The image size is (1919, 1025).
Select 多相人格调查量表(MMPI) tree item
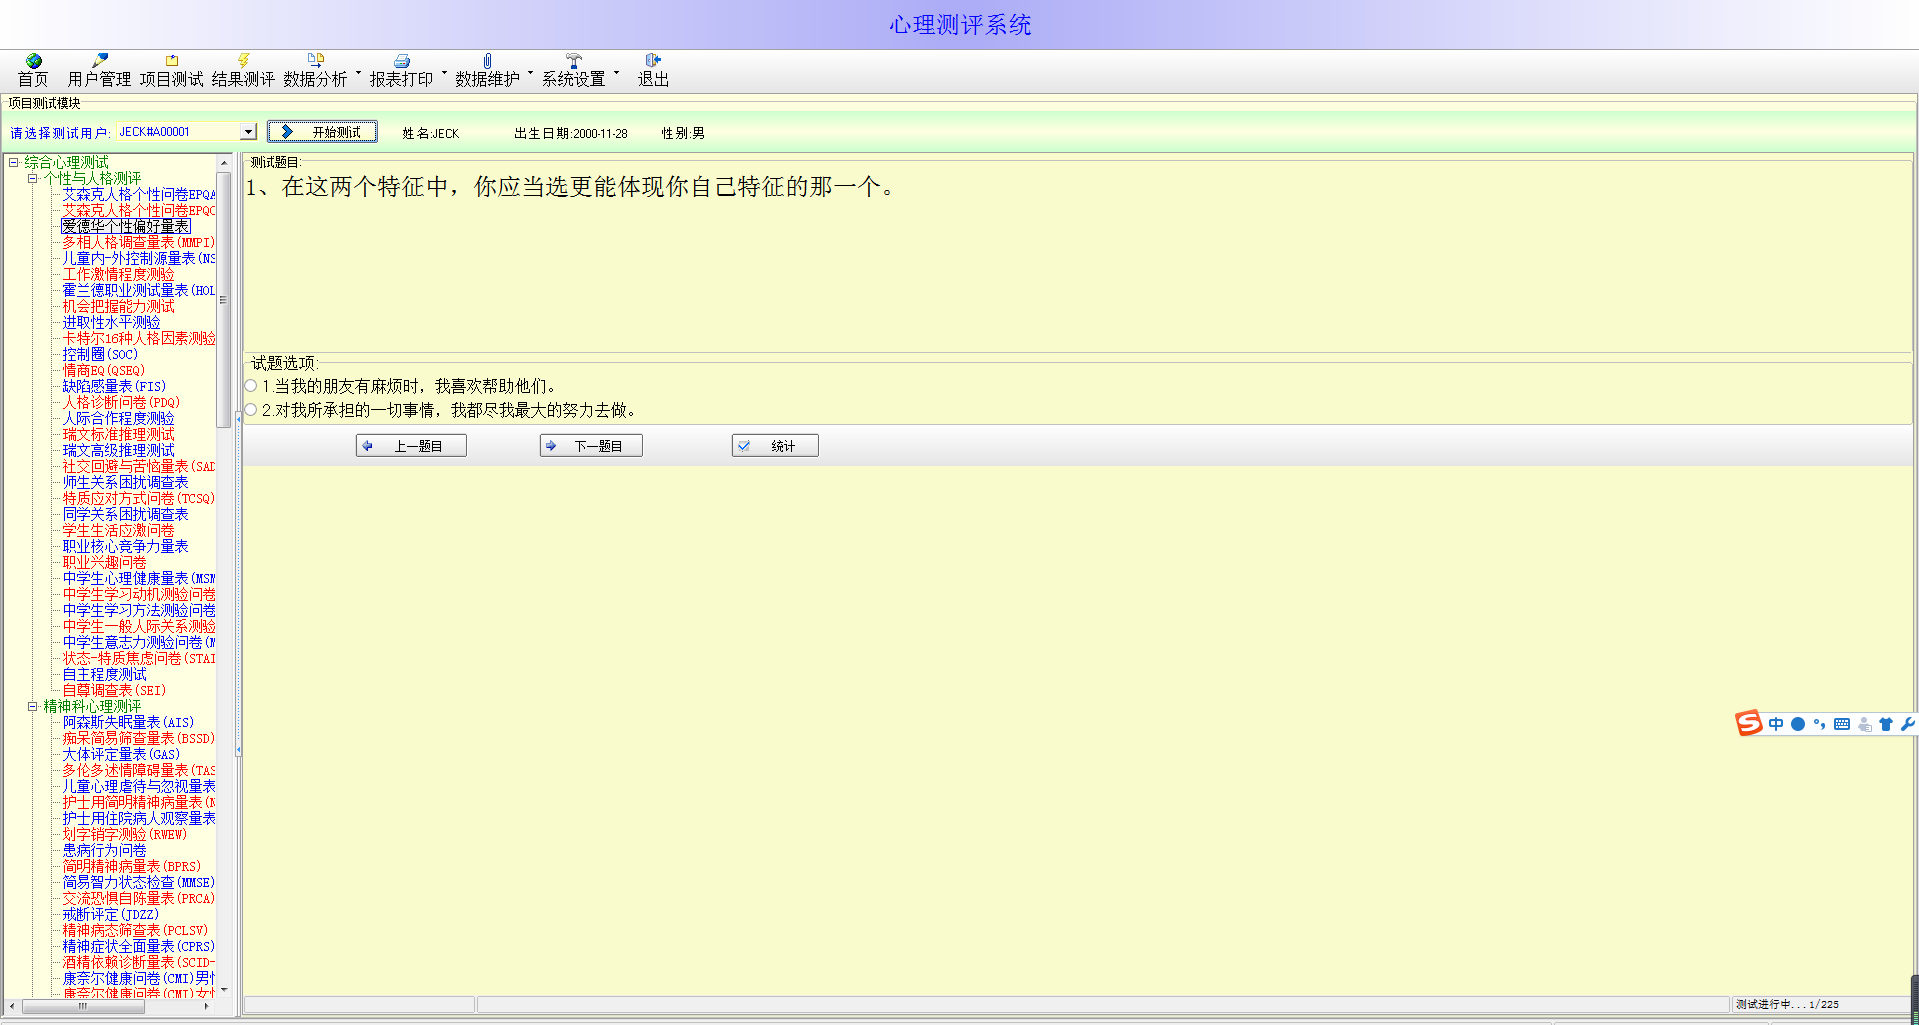139,242
